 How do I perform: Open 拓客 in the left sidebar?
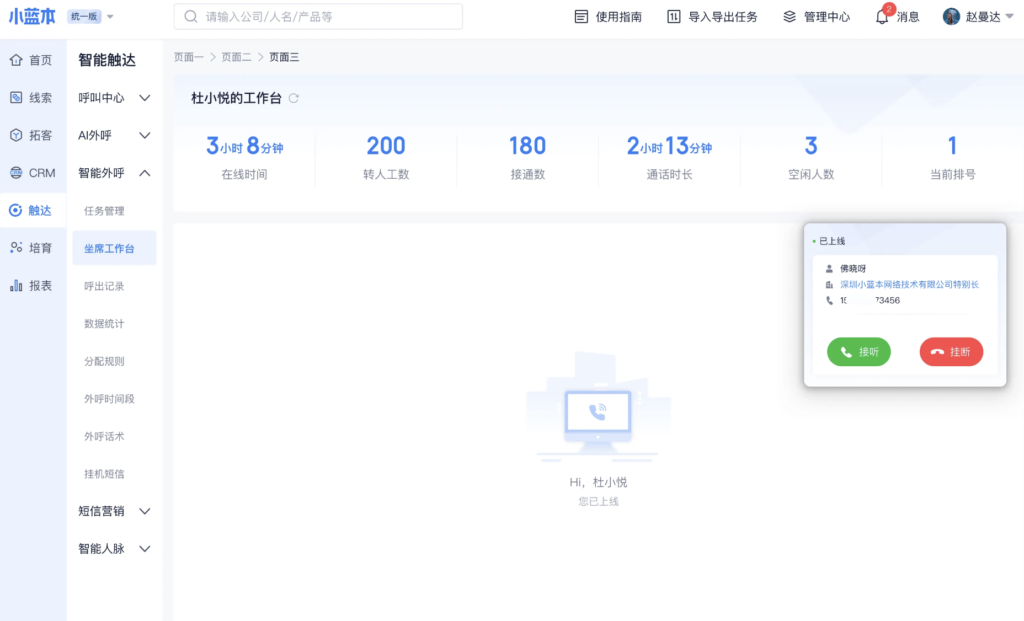tap(31, 135)
